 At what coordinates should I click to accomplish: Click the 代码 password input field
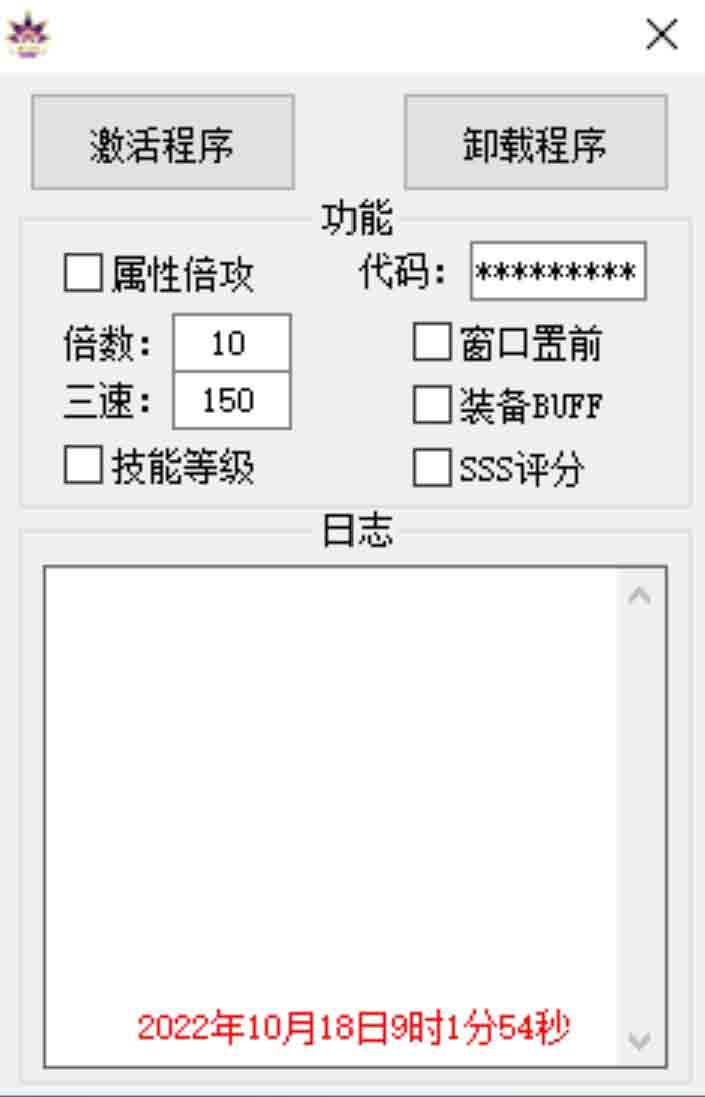point(558,271)
